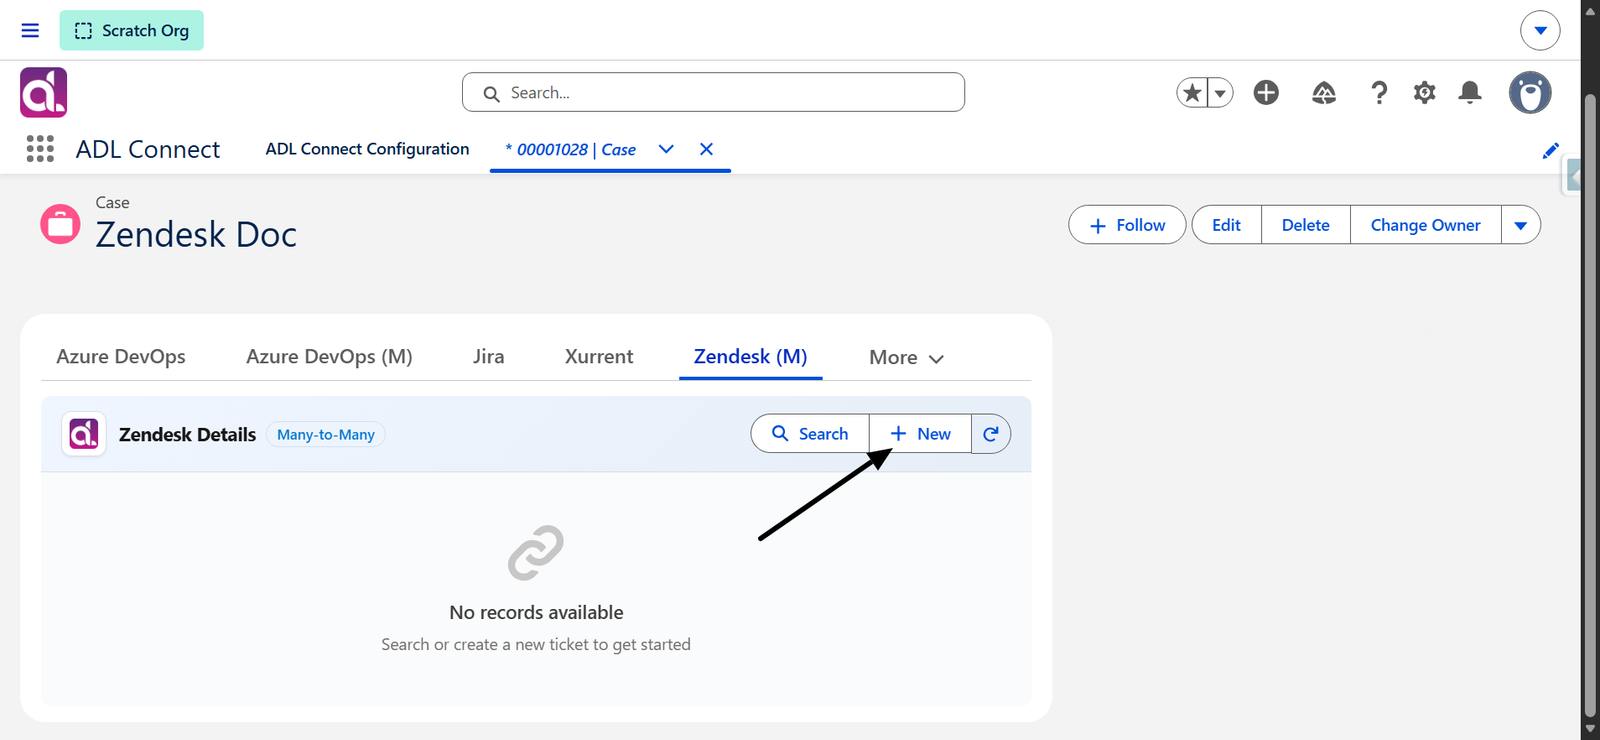1600x740 pixels.
Task: Click the scrollbar down arrow
Action: coord(1590,730)
